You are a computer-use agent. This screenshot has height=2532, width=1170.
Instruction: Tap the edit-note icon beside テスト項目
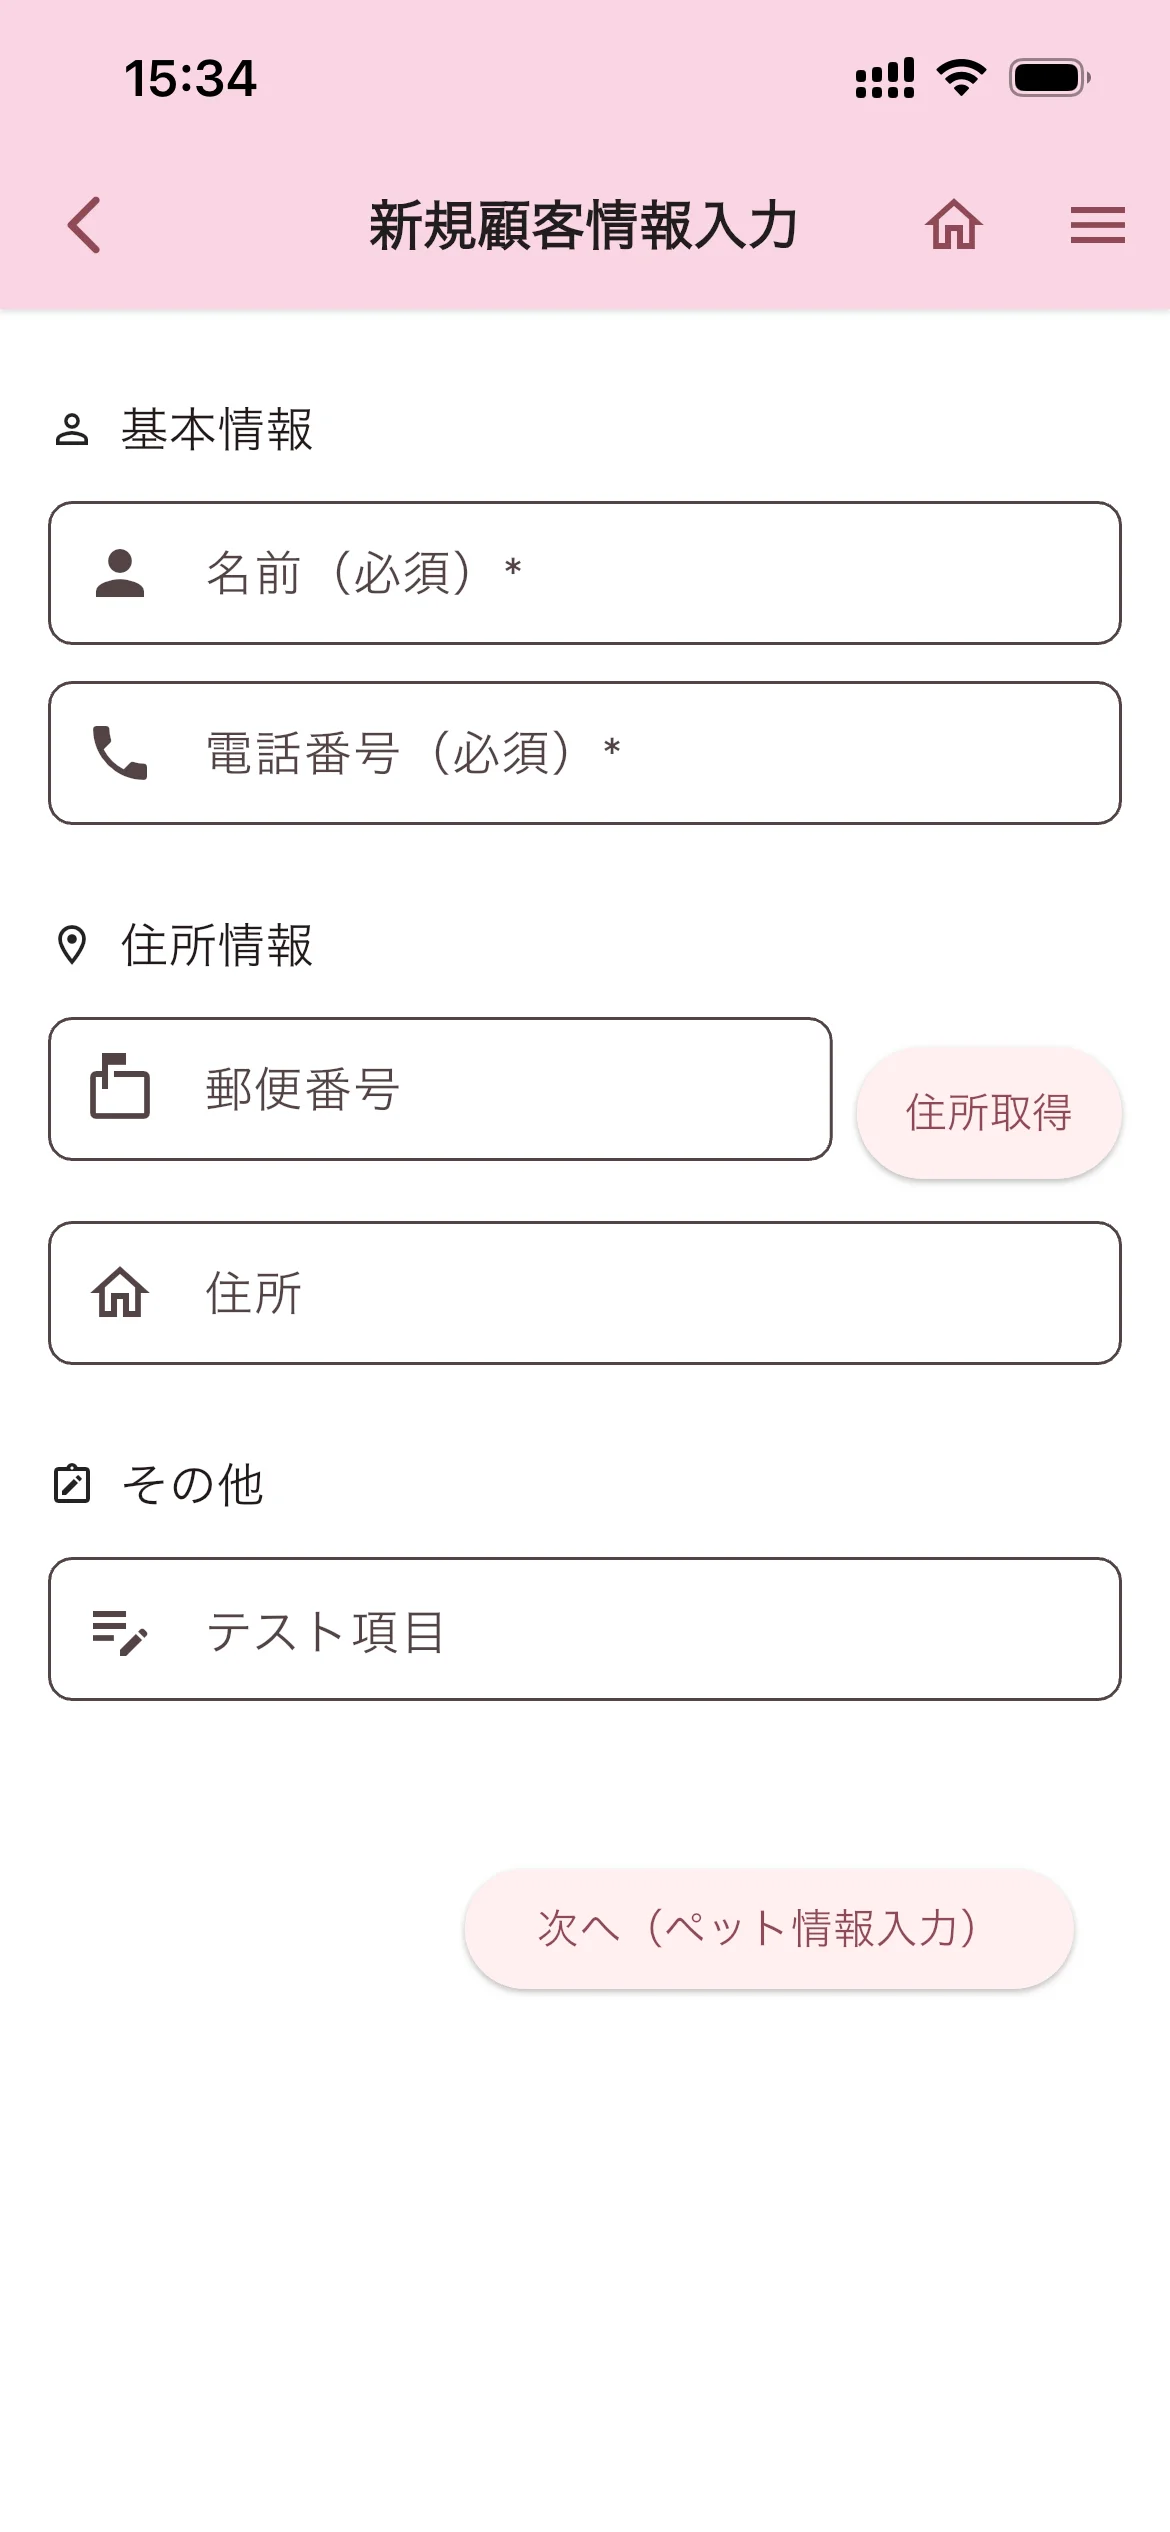tap(120, 1631)
